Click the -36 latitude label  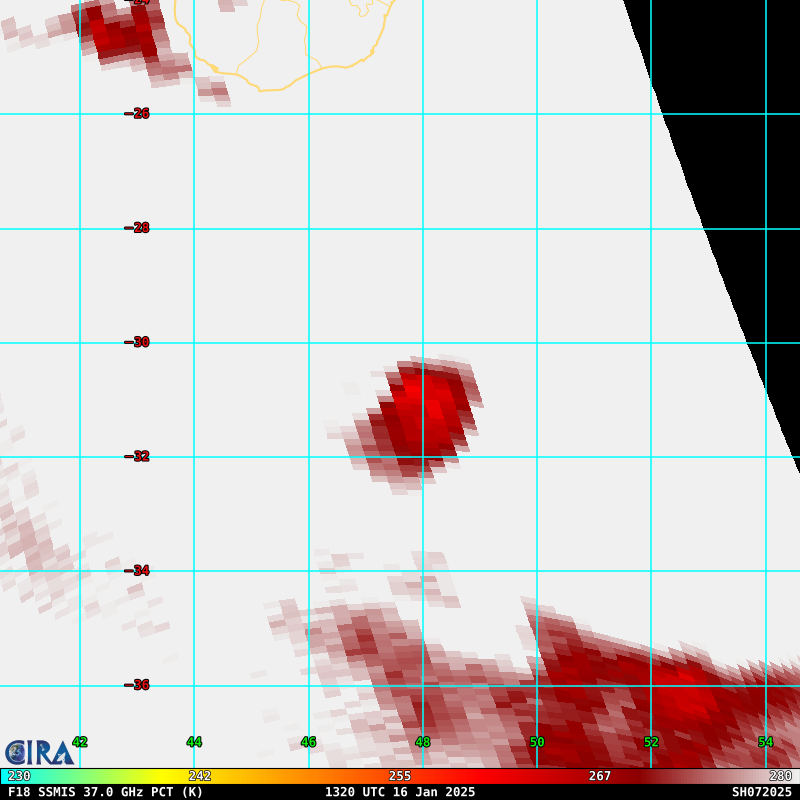click(137, 685)
